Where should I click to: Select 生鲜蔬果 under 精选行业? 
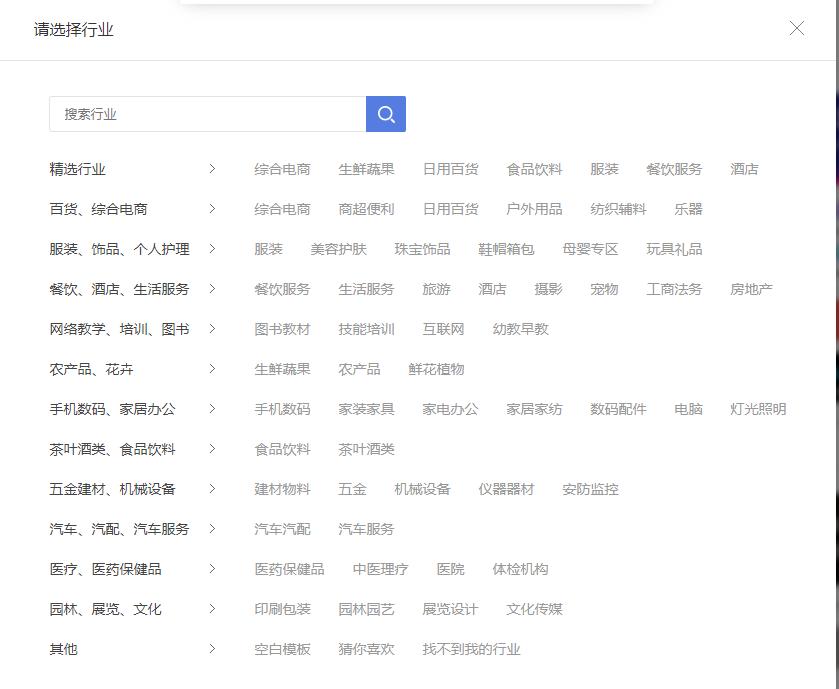click(x=365, y=169)
